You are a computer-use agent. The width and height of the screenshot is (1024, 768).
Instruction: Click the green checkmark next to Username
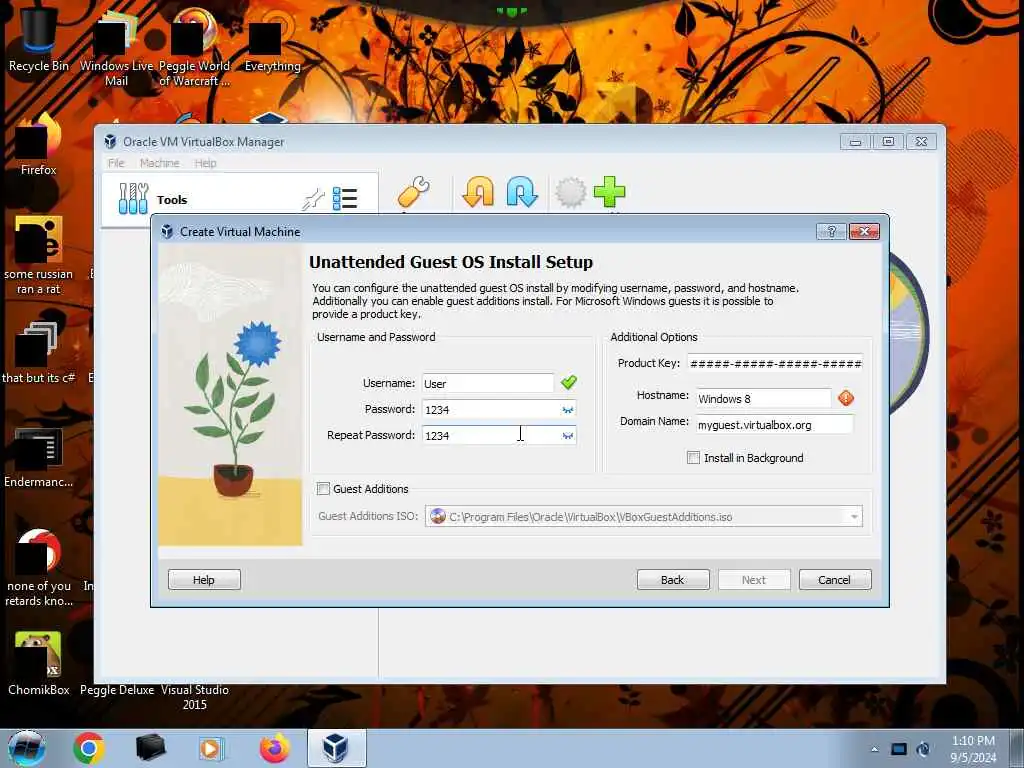[569, 383]
